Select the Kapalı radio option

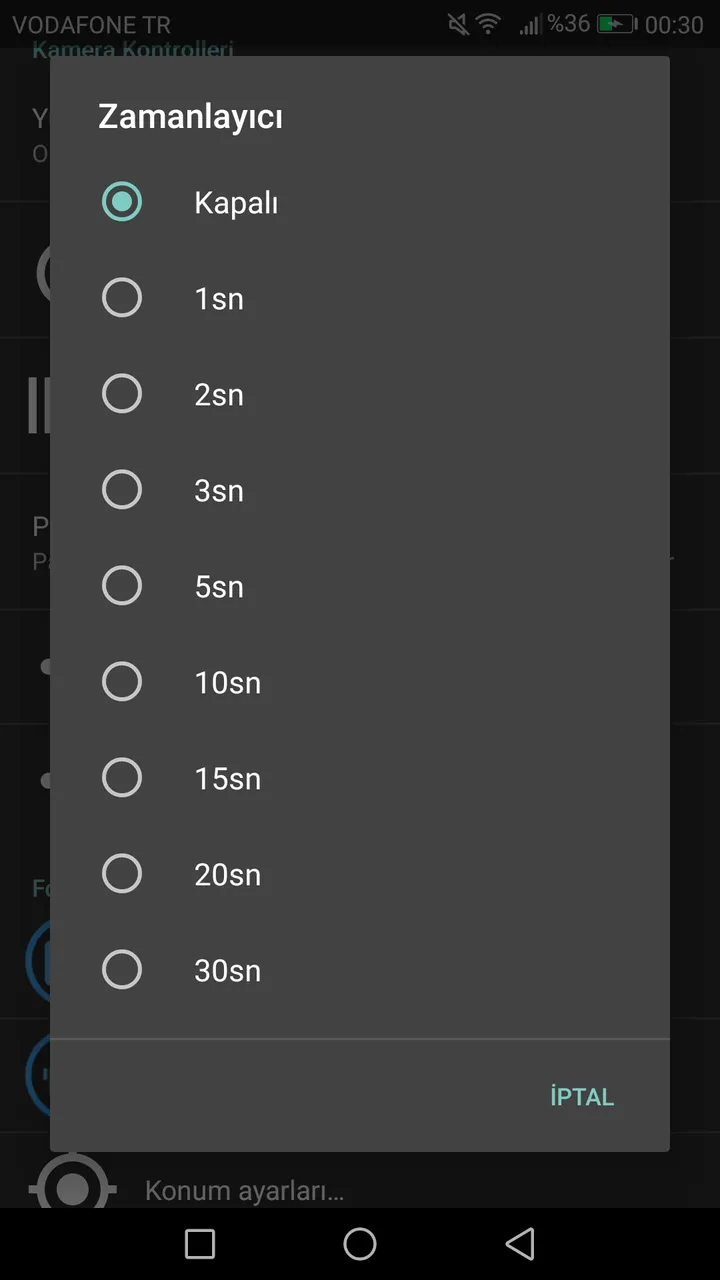[x=360, y=202]
